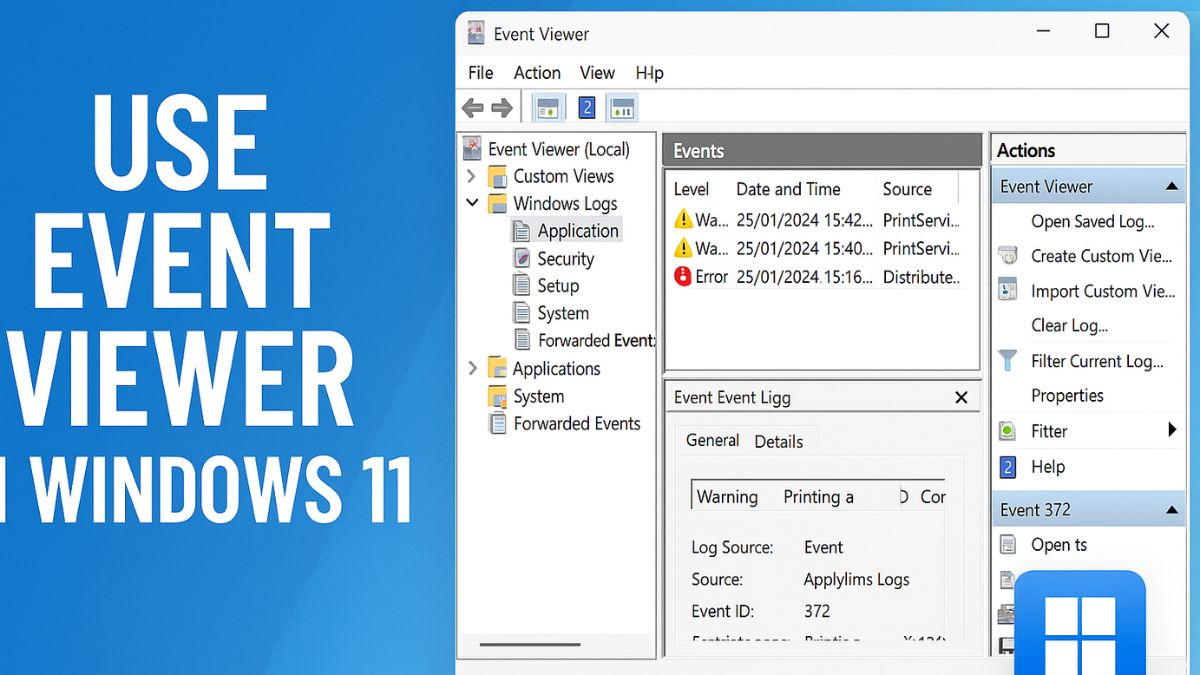The image size is (1200, 675).
Task: Click the warning icon of the 15:40 event
Action: click(683, 247)
